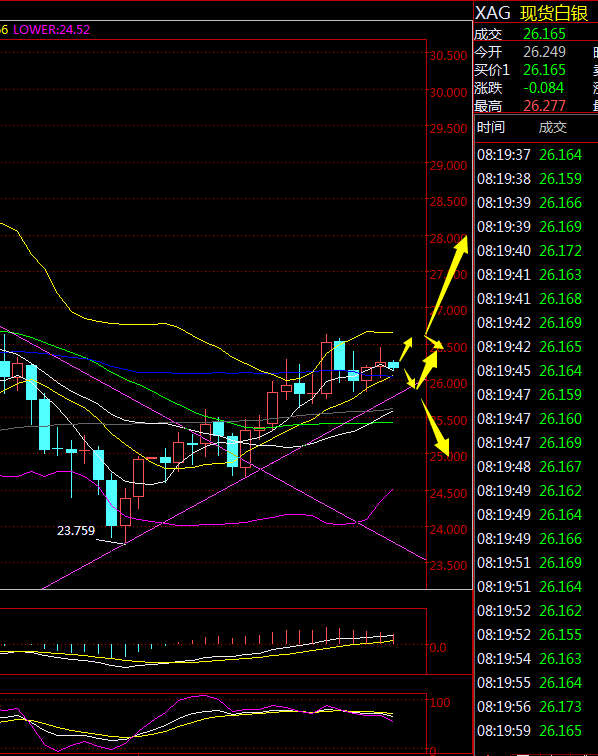The height and width of the screenshot is (756, 598).
Task: Click the 100 oscillator axis label
Action: pyautogui.click(x=440, y=702)
